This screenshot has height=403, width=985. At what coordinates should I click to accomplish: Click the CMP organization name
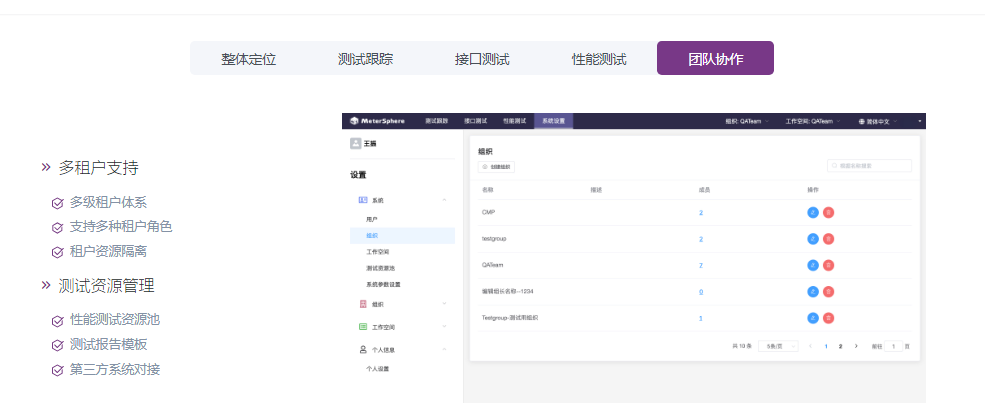coord(488,213)
